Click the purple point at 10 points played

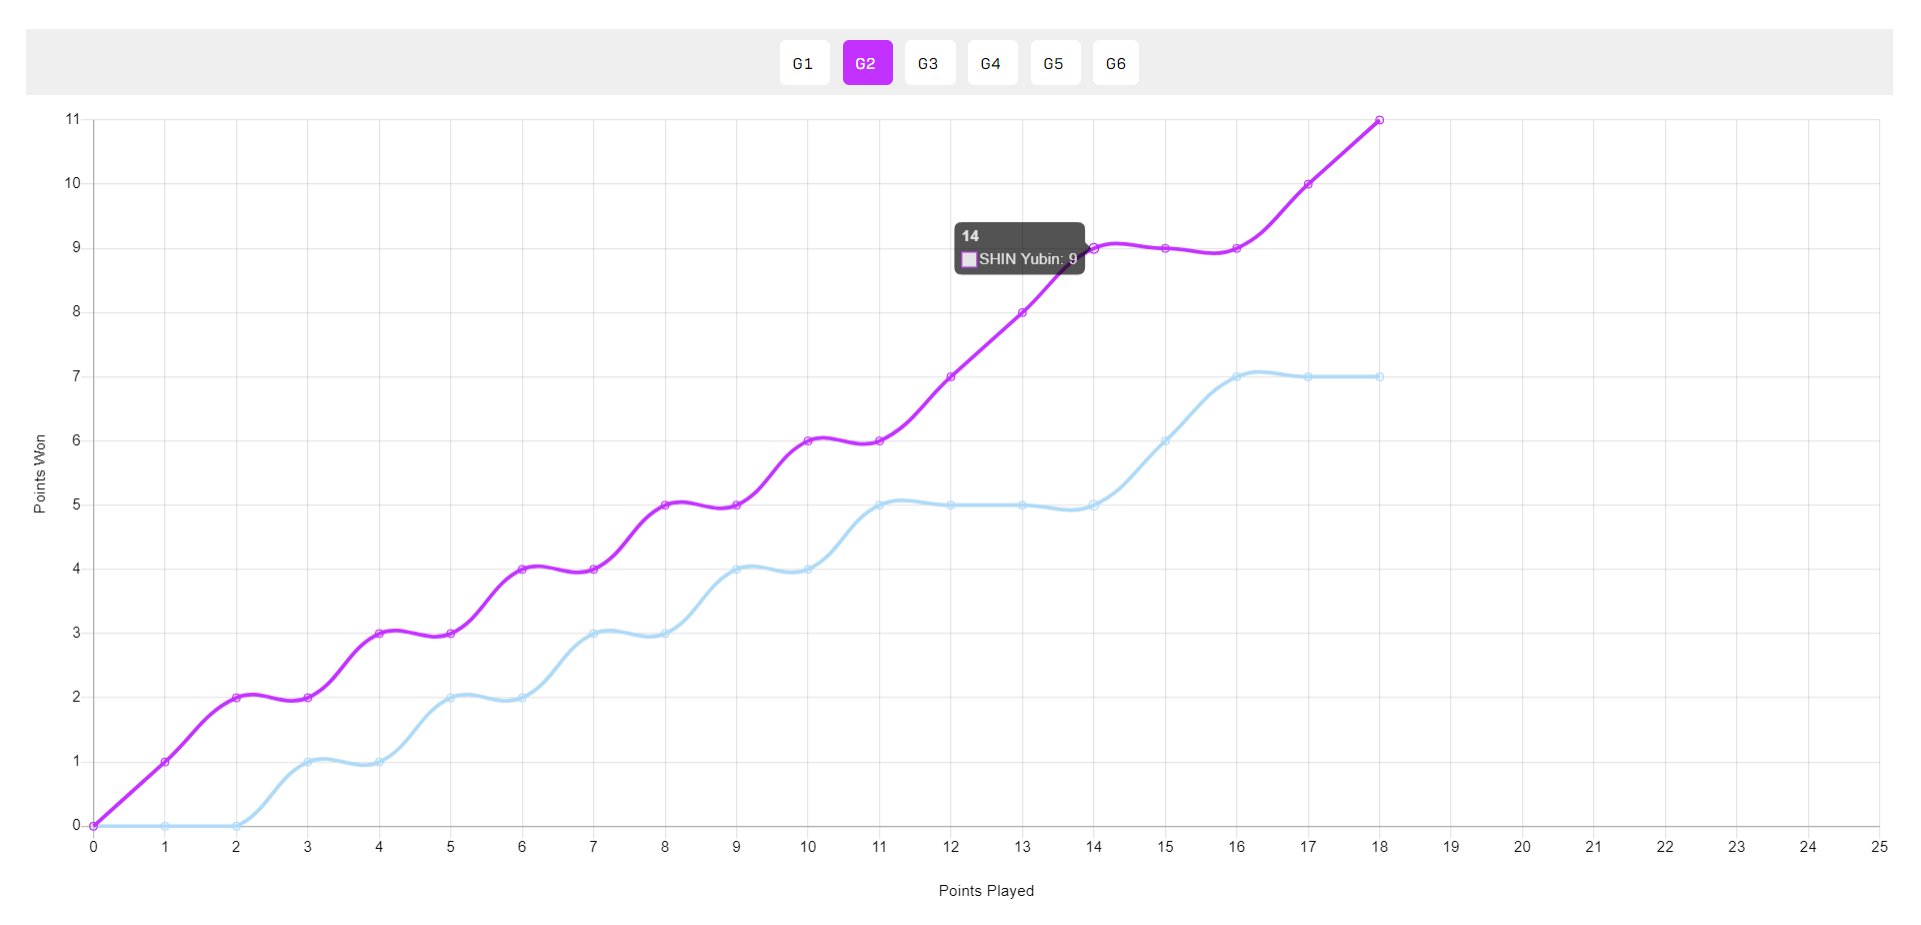tap(808, 441)
